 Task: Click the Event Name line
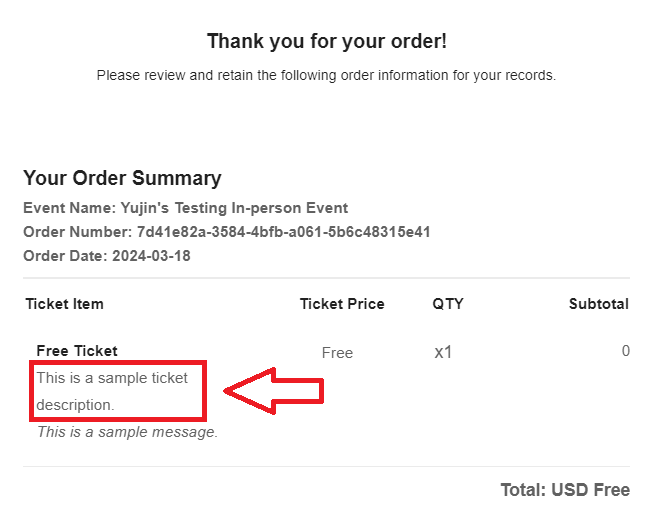click(x=185, y=208)
